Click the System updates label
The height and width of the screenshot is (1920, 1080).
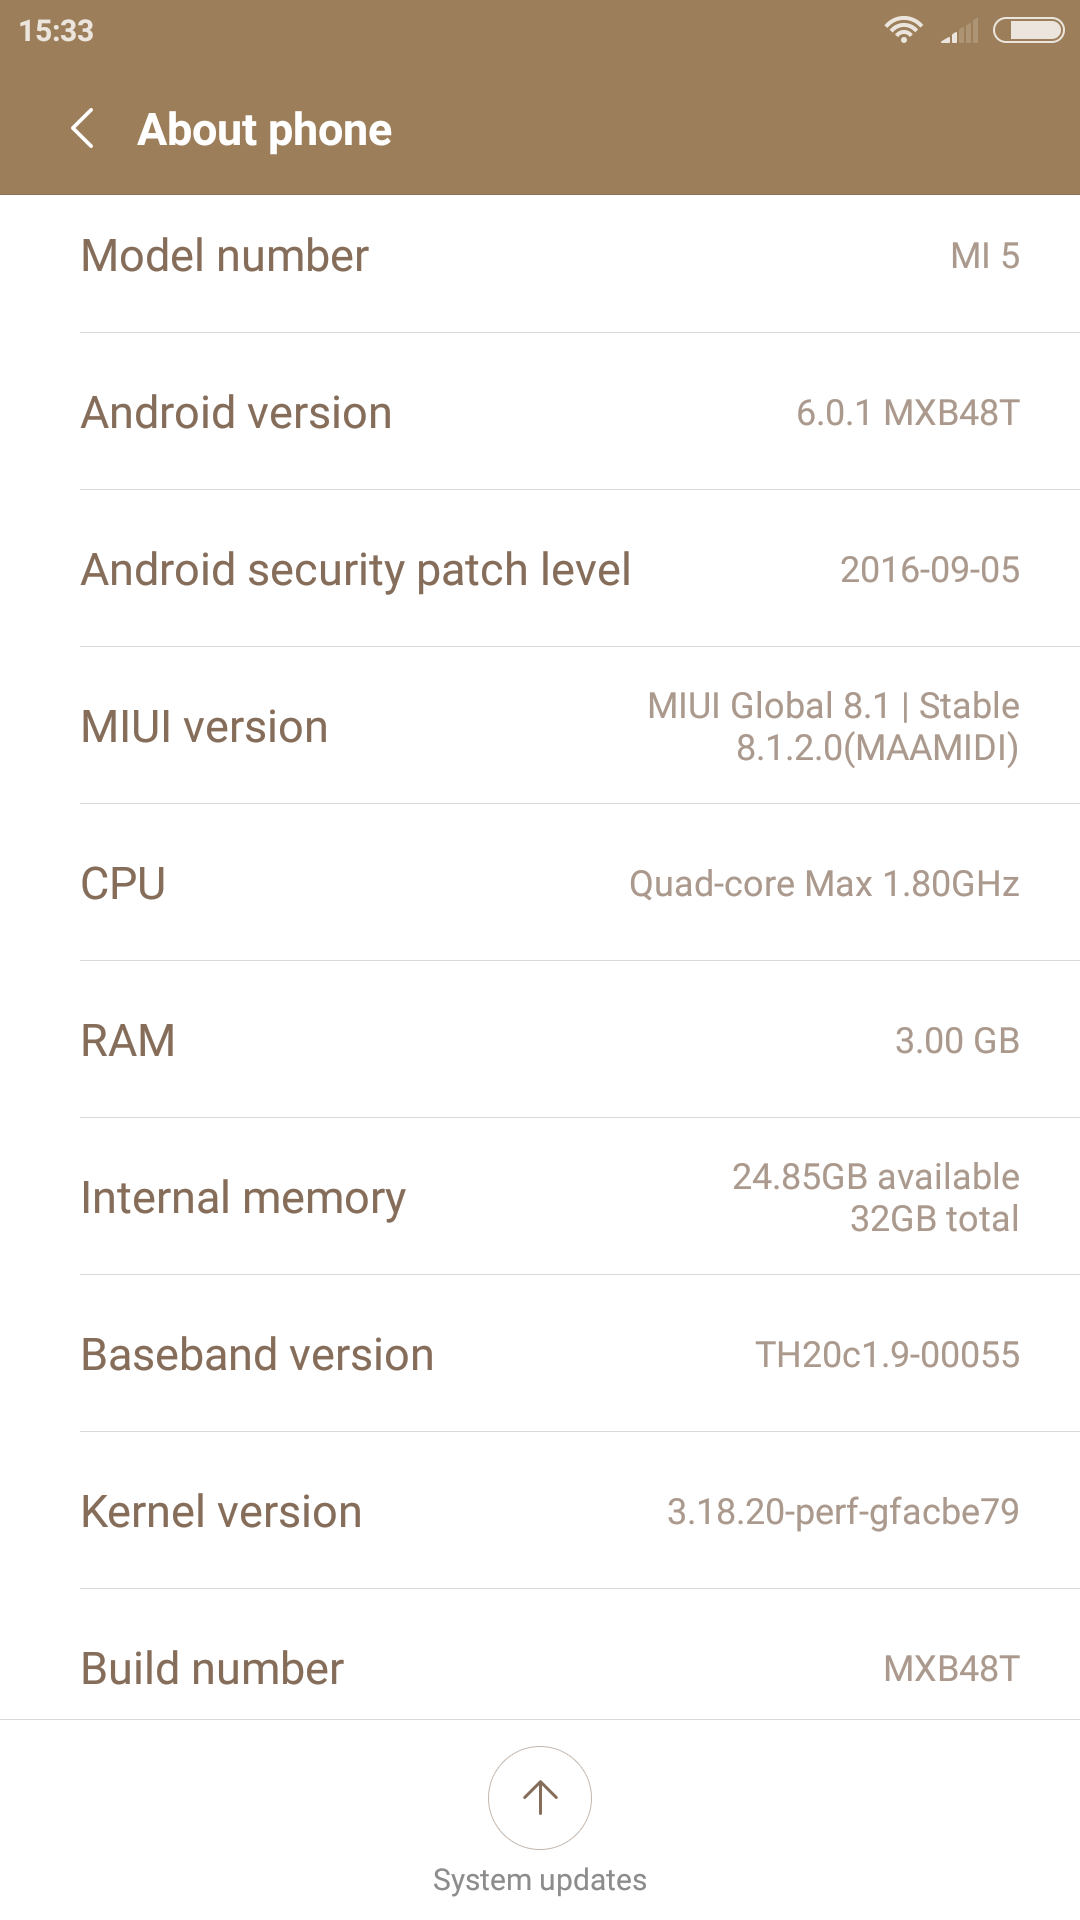click(x=540, y=1880)
